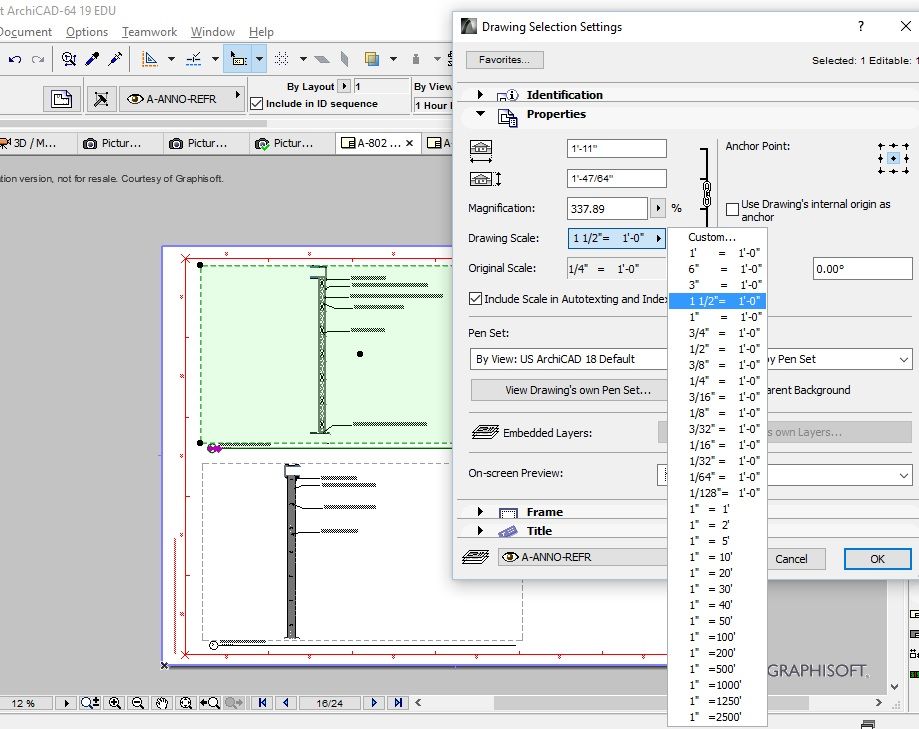The image size is (919, 729).
Task: Click the fit in window zoom icon
Action: pos(185,703)
